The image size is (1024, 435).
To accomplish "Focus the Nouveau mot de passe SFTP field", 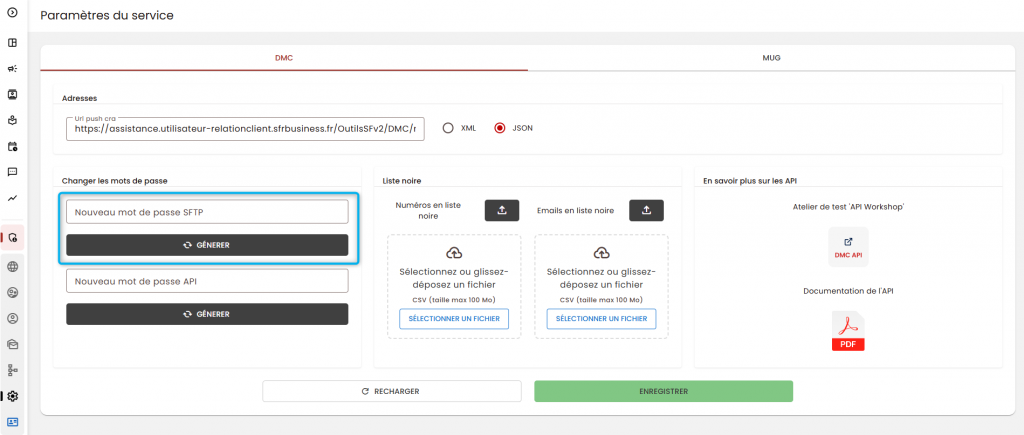I will pyautogui.click(x=207, y=212).
